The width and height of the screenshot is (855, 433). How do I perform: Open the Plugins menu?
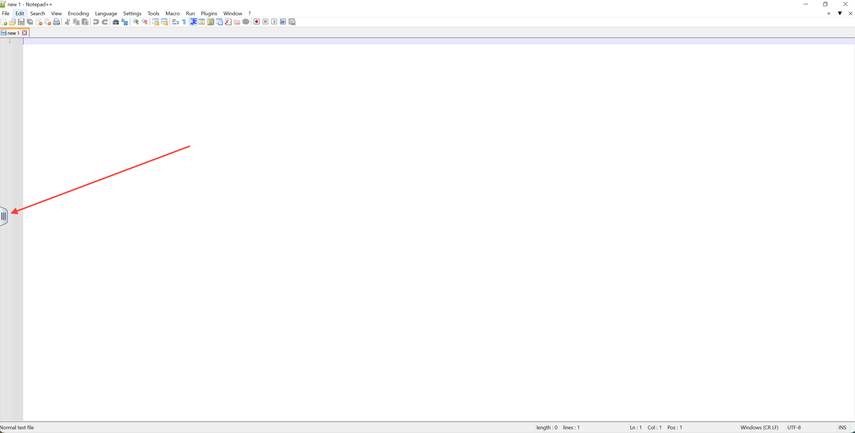click(x=209, y=13)
